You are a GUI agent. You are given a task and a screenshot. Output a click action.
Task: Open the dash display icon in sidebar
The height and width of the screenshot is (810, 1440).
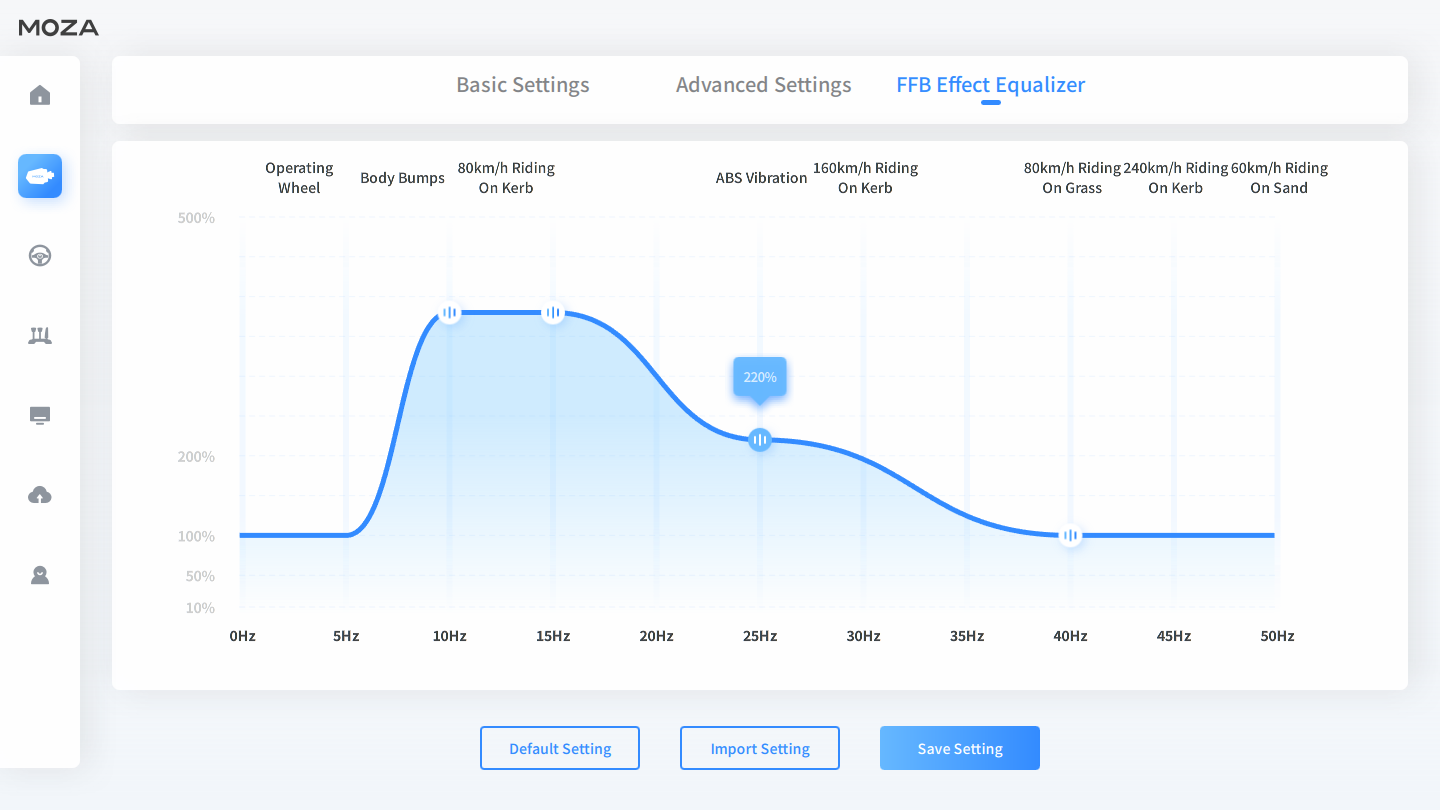pyautogui.click(x=40, y=416)
